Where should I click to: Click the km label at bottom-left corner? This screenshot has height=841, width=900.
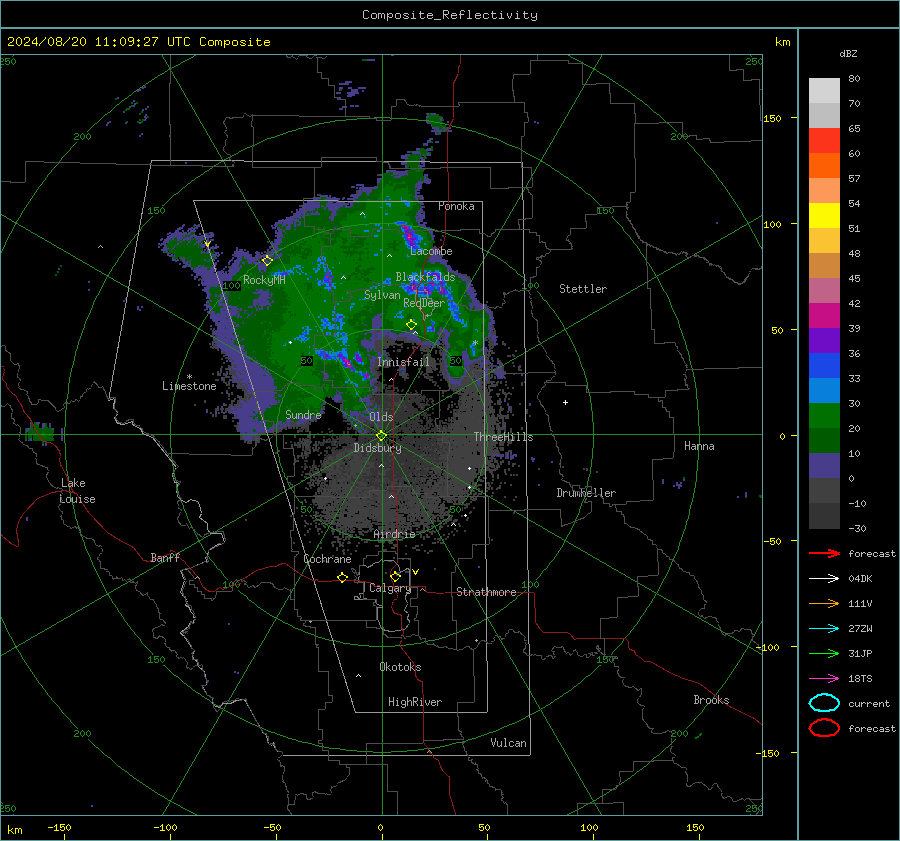[x=14, y=830]
